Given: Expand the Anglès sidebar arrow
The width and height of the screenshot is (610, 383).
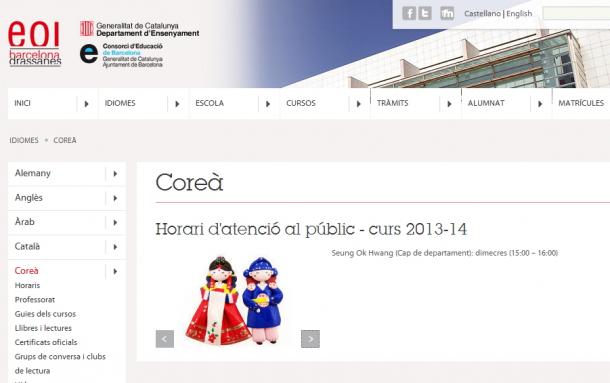Looking at the screenshot, I should click(x=116, y=198).
